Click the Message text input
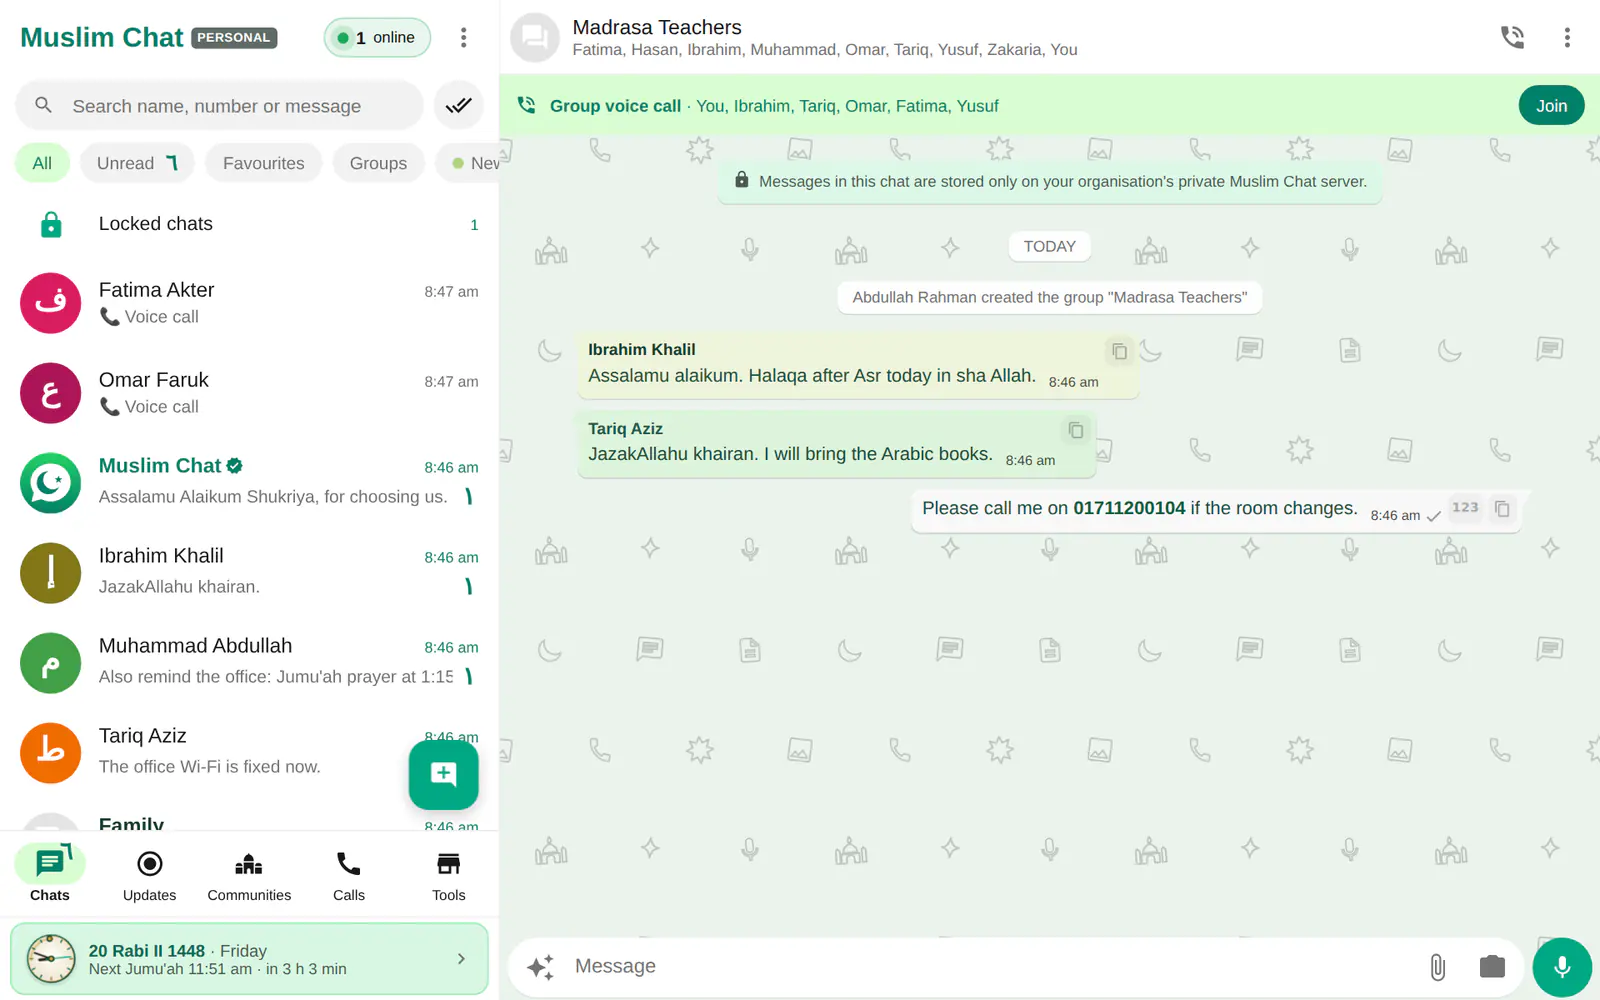This screenshot has height=1000, width=1600. (x=990, y=967)
